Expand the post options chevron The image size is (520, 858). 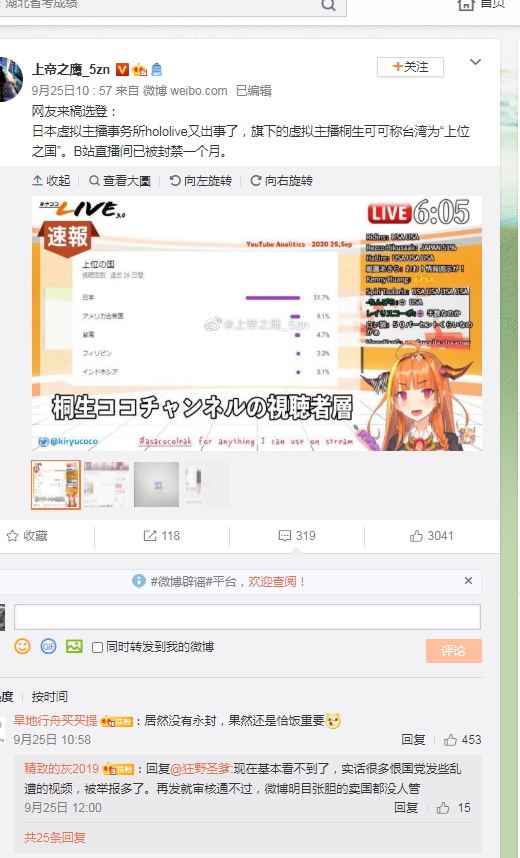pos(476,62)
